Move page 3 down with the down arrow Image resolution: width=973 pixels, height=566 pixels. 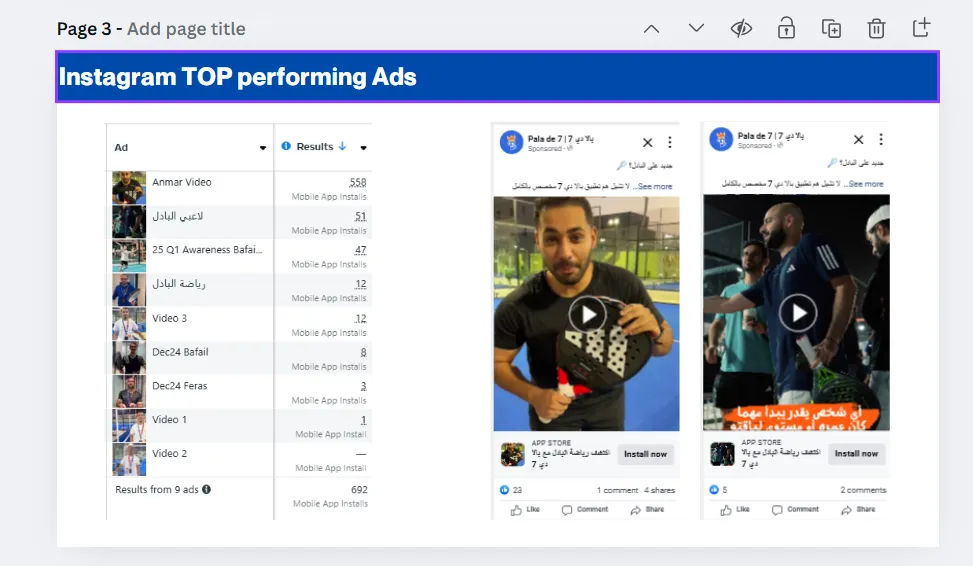(x=696, y=29)
